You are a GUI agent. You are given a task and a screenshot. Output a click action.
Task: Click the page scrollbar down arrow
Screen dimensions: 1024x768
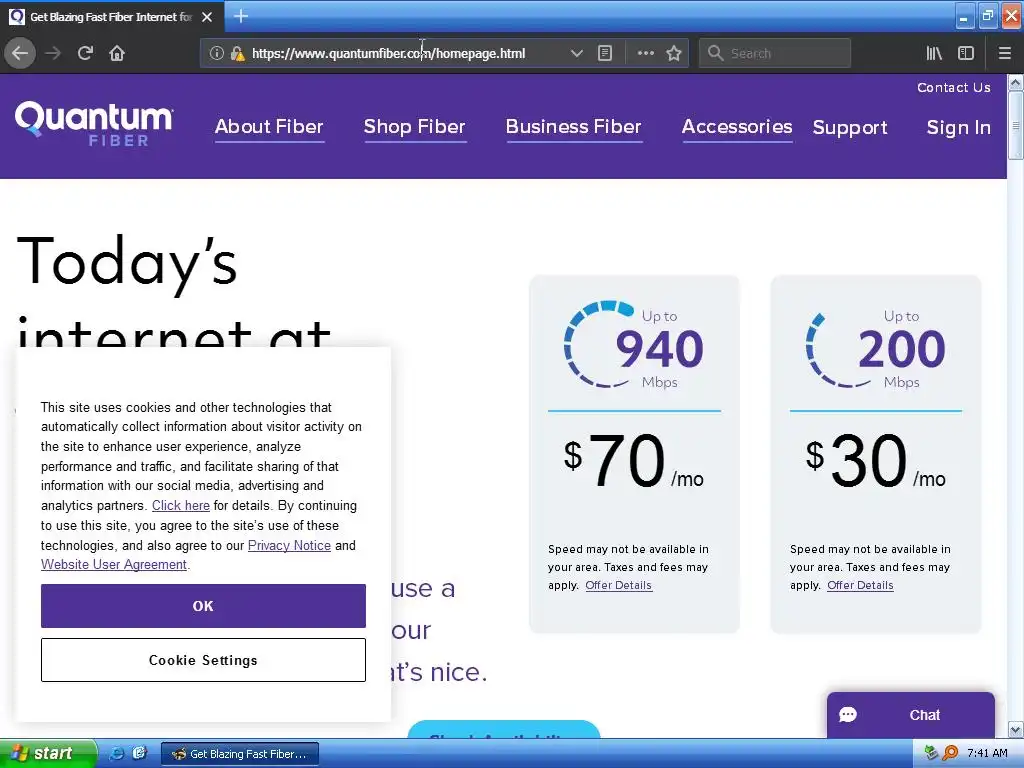1015,729
